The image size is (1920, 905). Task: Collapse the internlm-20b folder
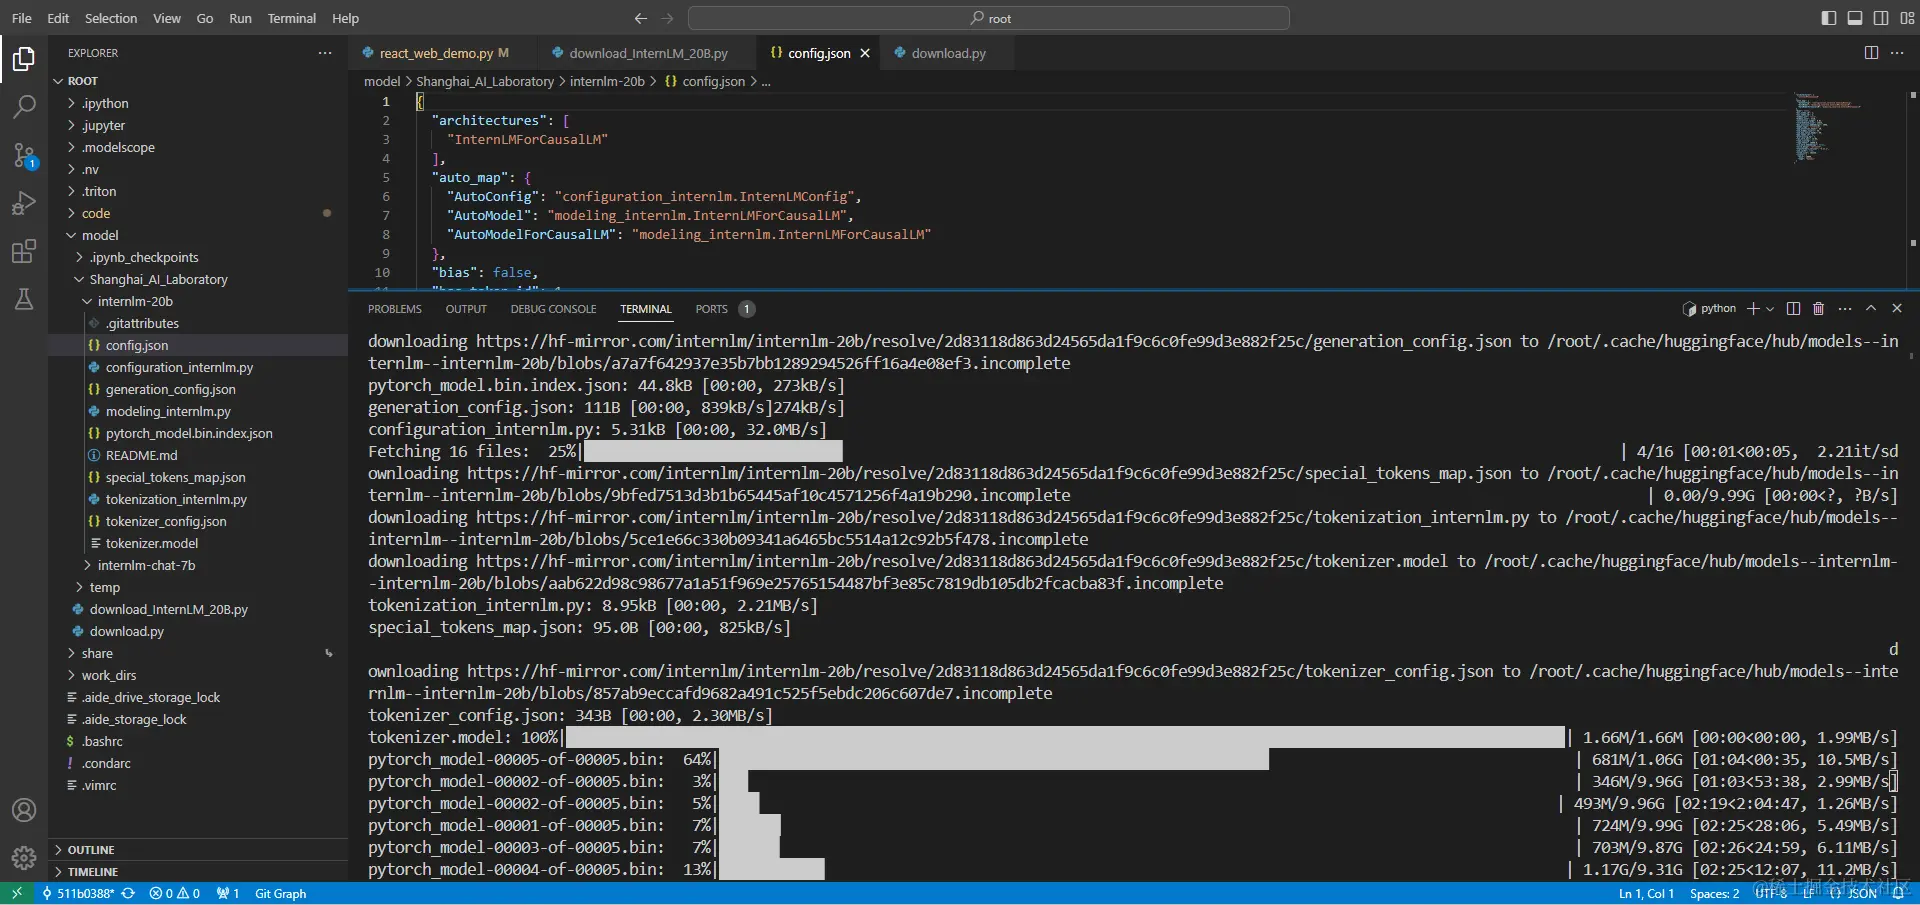[200, 301]
